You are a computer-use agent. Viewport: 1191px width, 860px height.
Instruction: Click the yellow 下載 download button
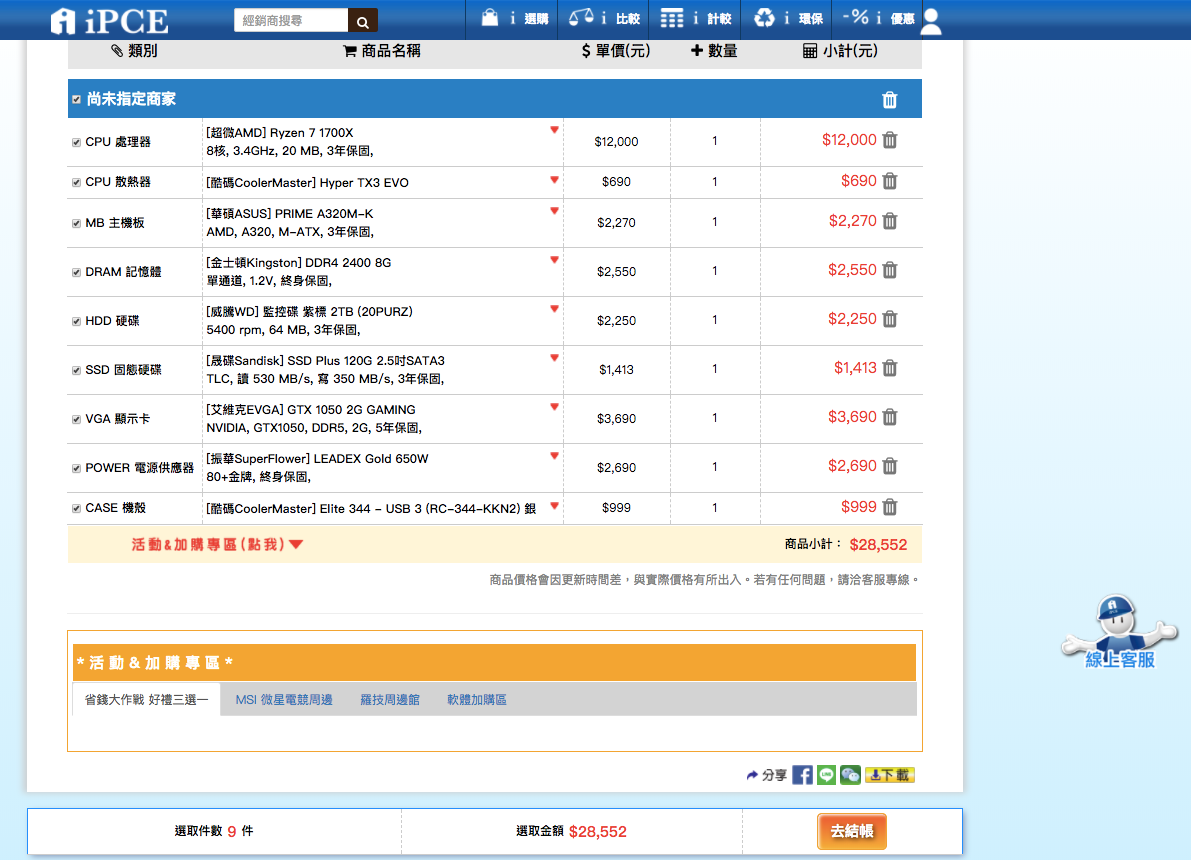(x=890, y=775)
